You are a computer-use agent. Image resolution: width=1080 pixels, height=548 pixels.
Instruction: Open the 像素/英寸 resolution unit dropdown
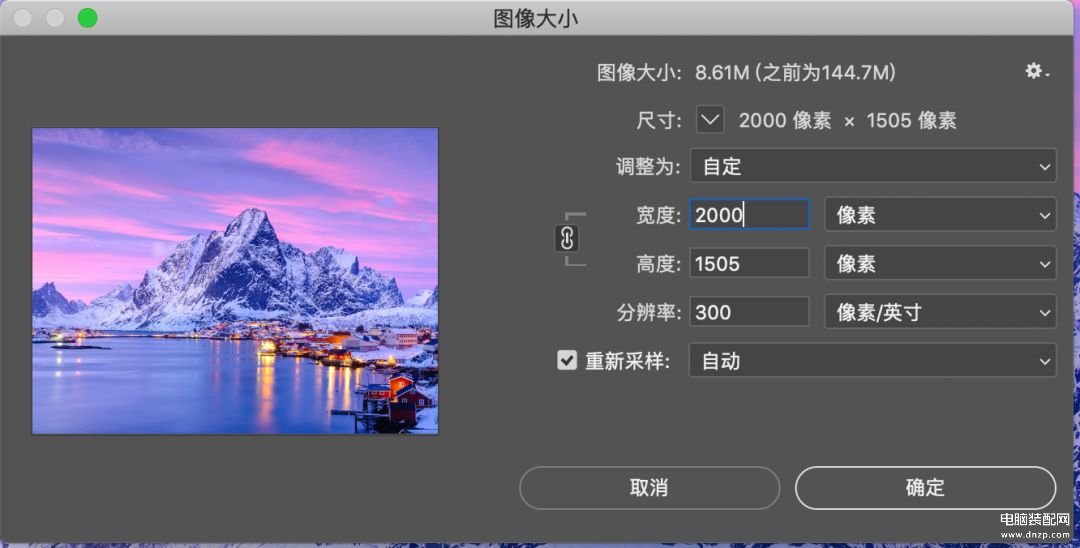pyautogui.click(x=940, y=313)
